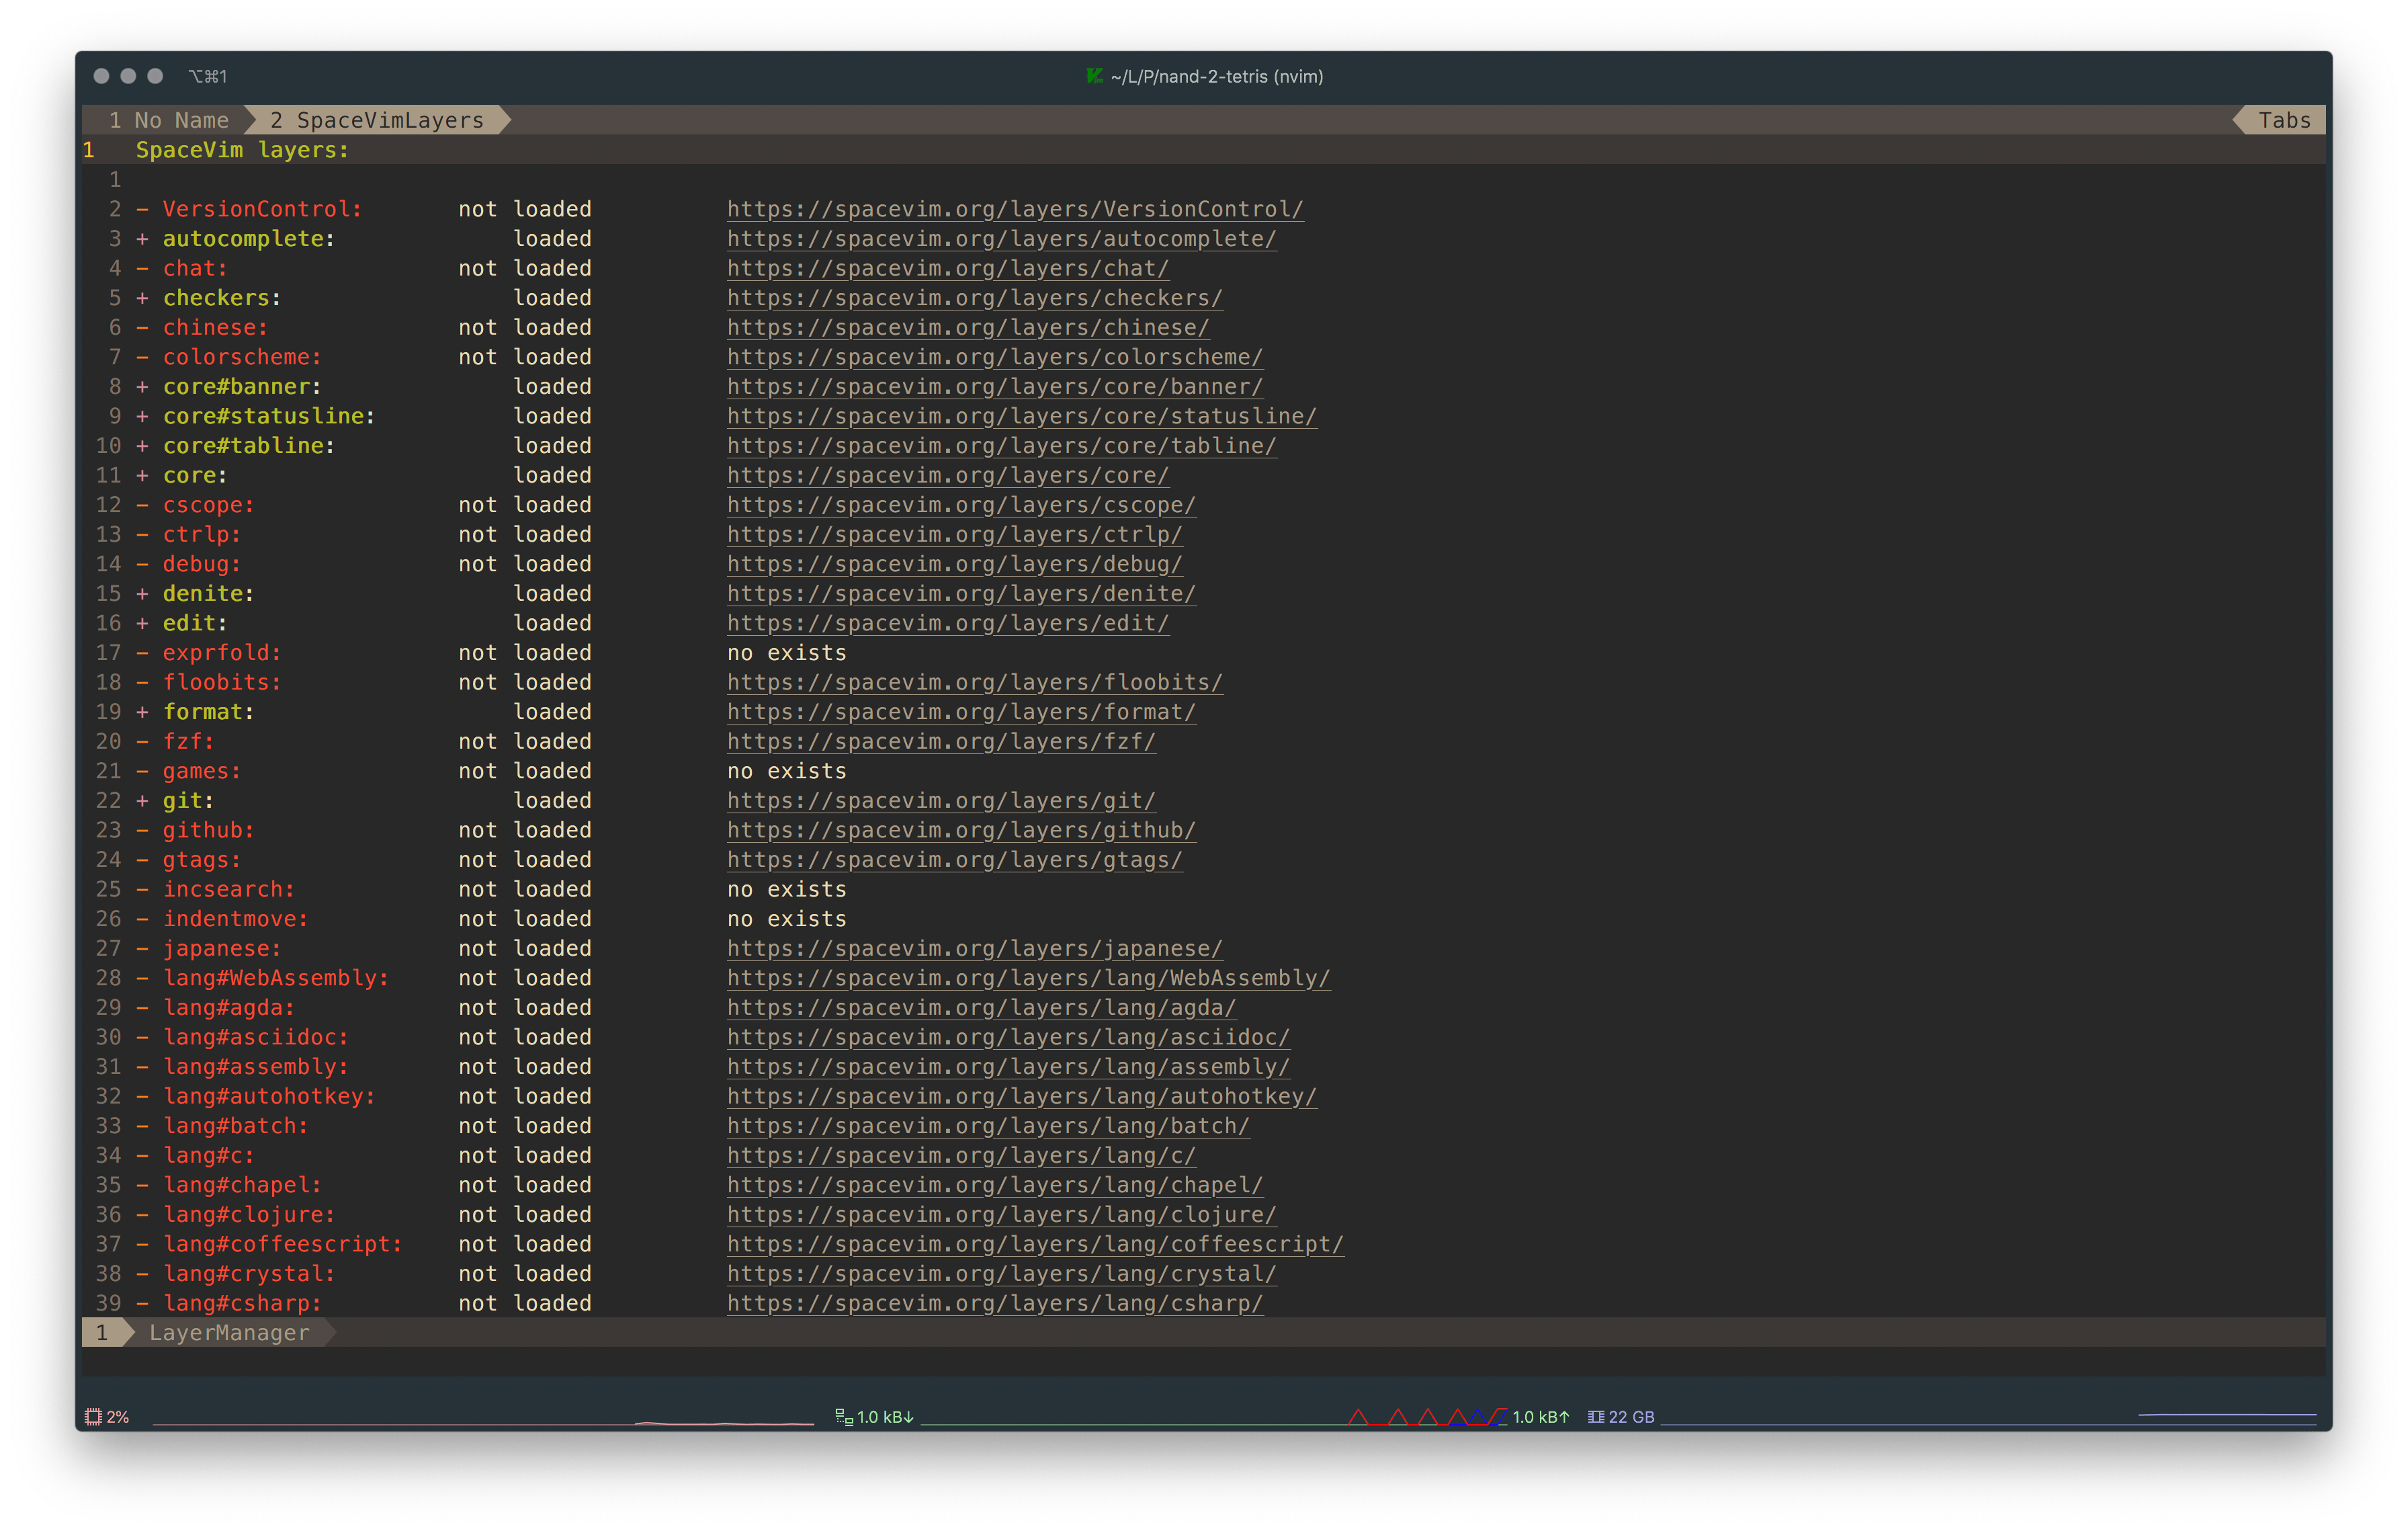Image resolution: width=2408 pixels, height=1531 pixels.
Task: Click the nvim icon in title bar
Action: [x=1095, y=76]
